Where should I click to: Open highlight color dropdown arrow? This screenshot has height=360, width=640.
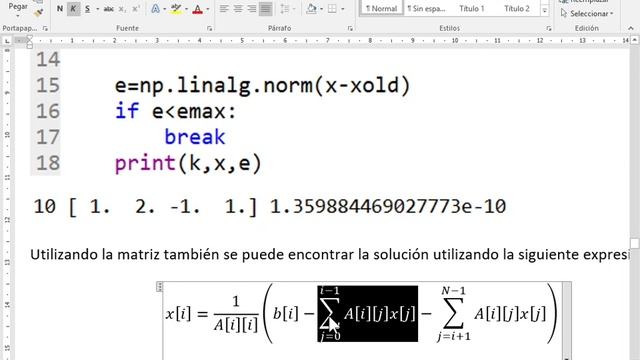pos(187,9)
